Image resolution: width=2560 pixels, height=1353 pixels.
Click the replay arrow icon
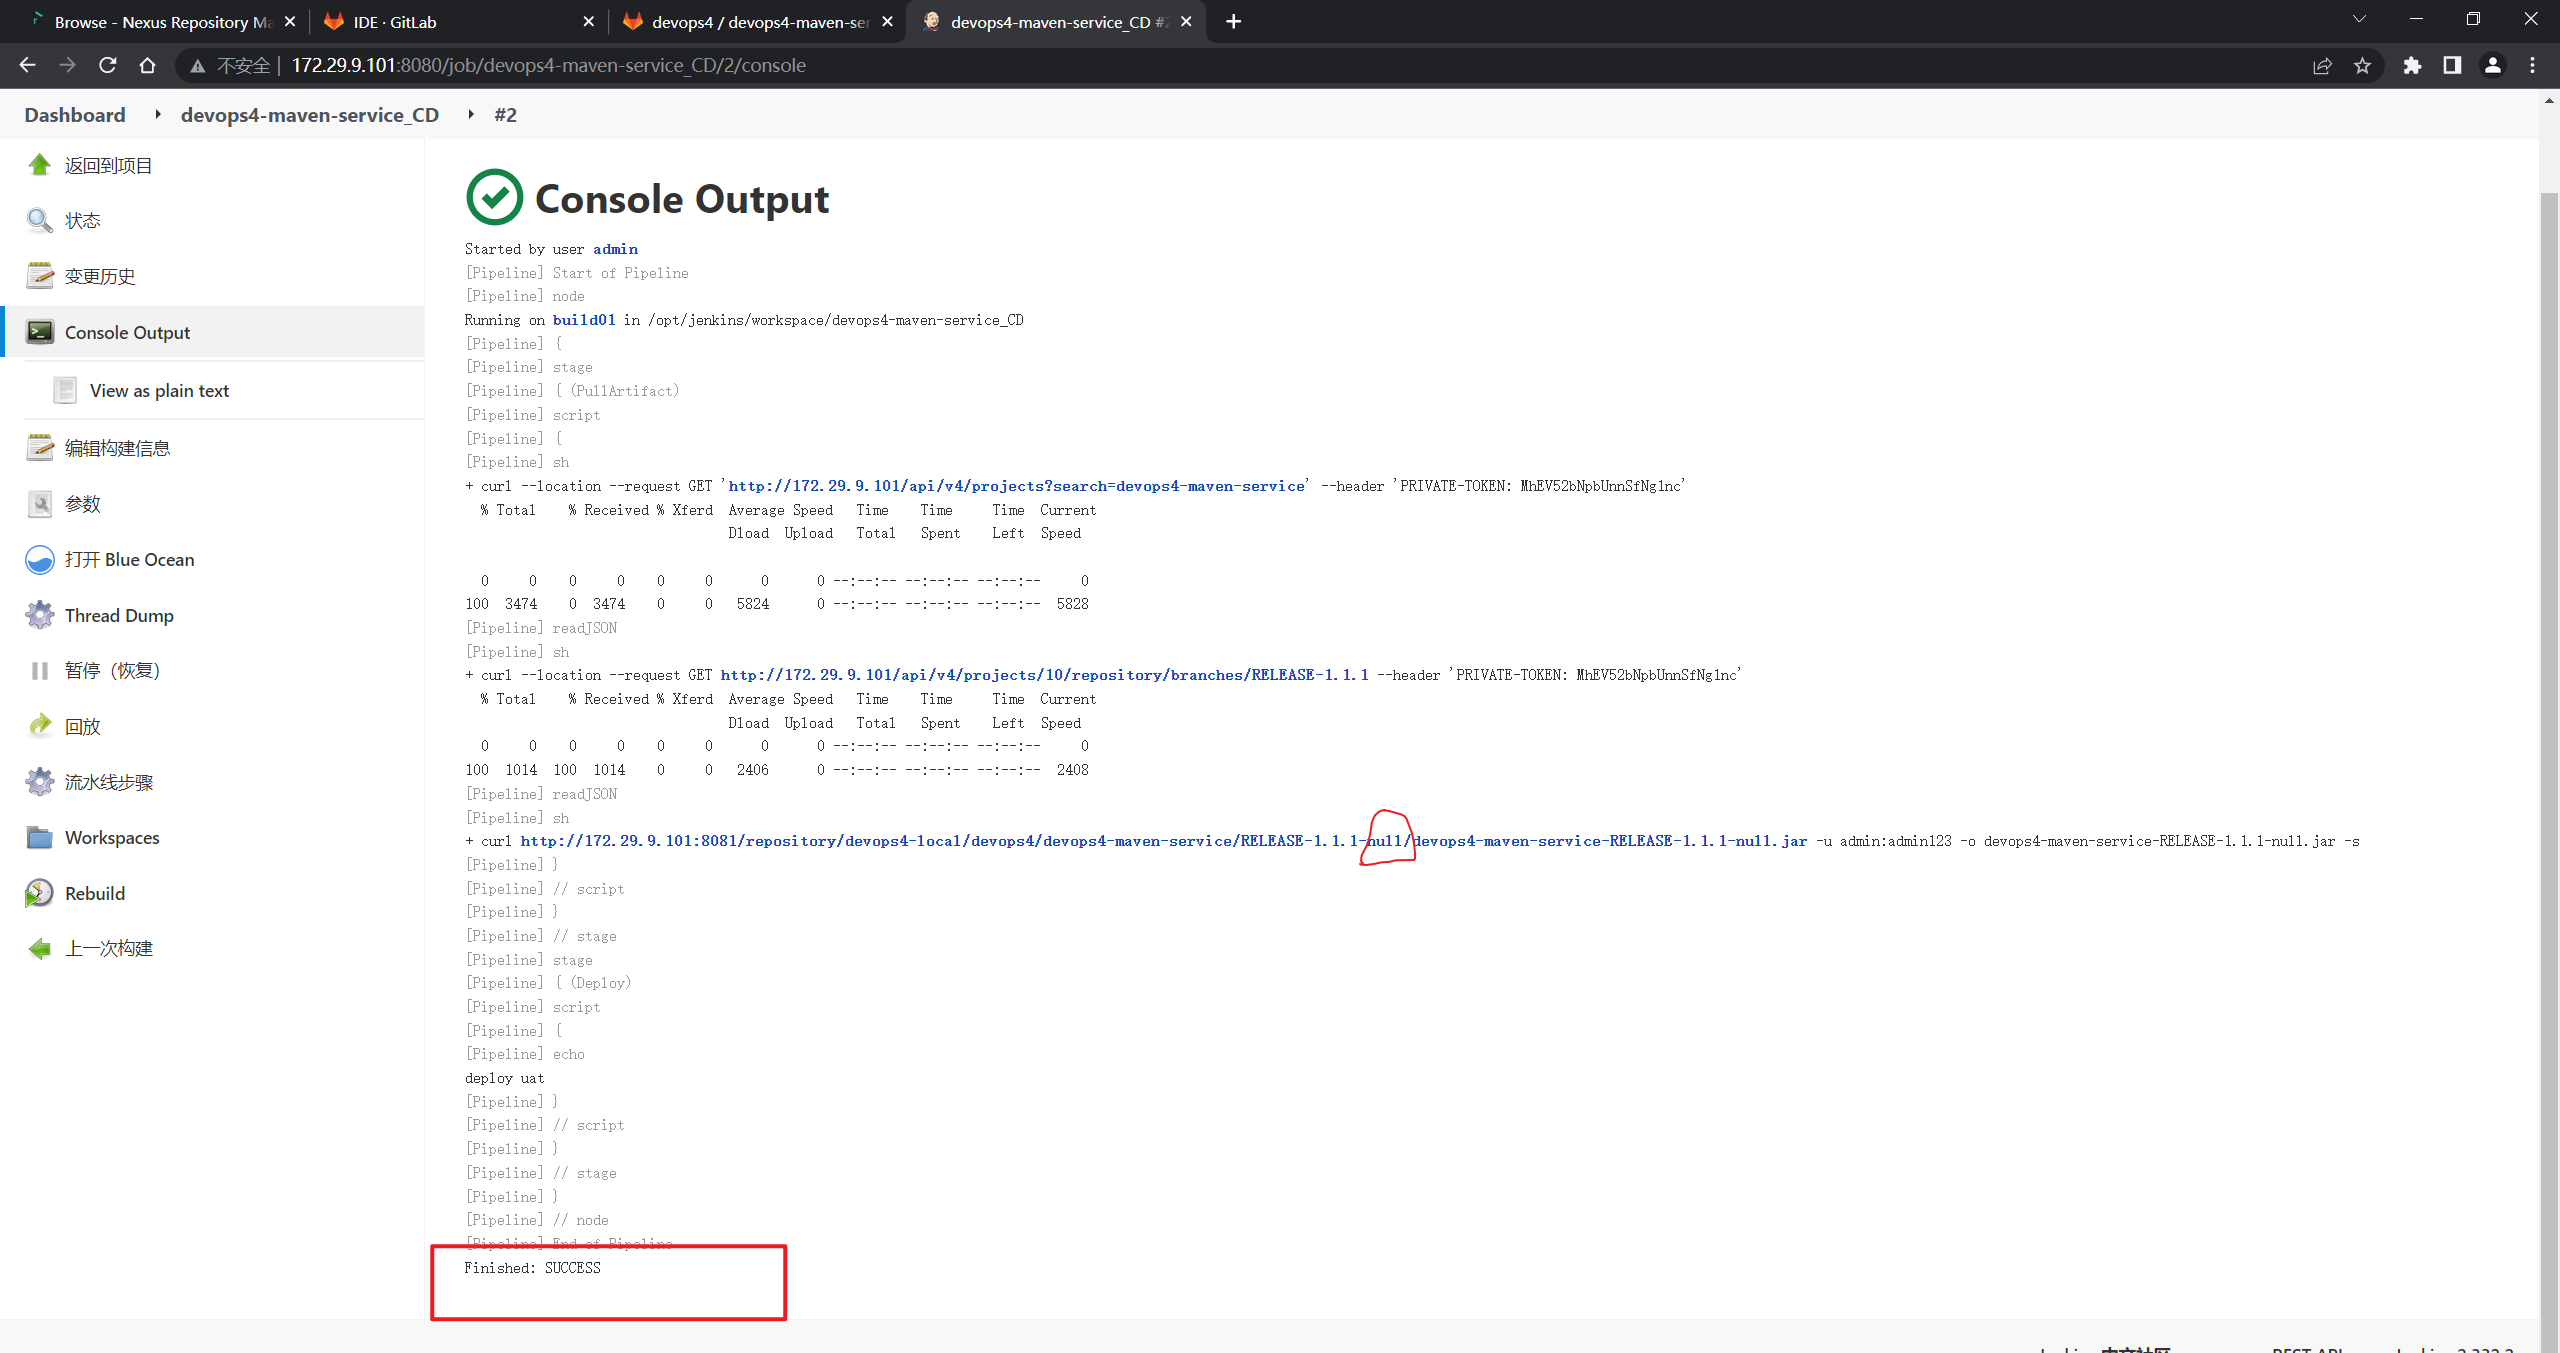coord(39,726)
